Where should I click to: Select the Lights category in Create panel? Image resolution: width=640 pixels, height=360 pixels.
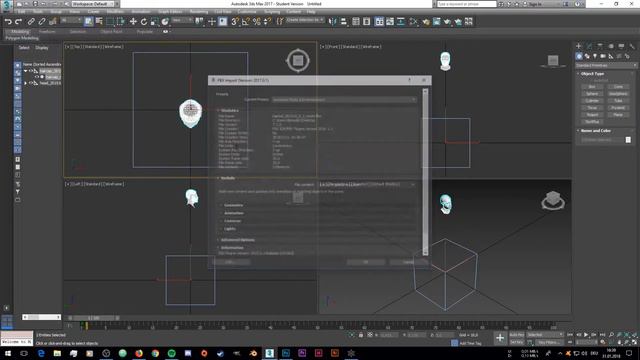[x=595, y=56]
